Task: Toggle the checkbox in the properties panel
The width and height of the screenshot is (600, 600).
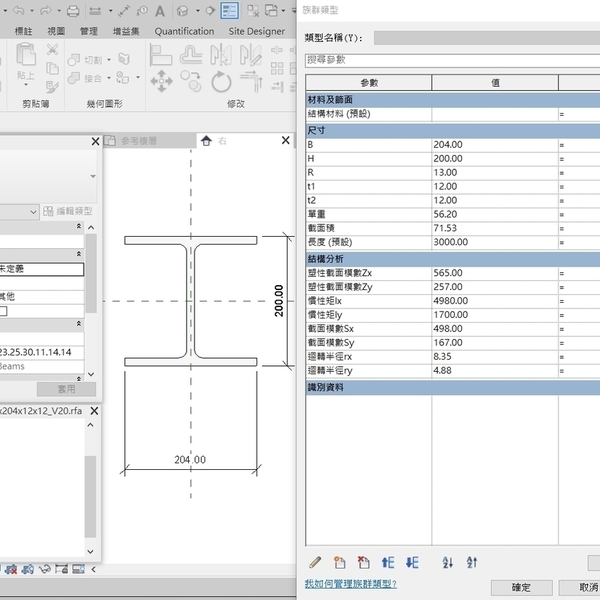Action: point(3,311)
